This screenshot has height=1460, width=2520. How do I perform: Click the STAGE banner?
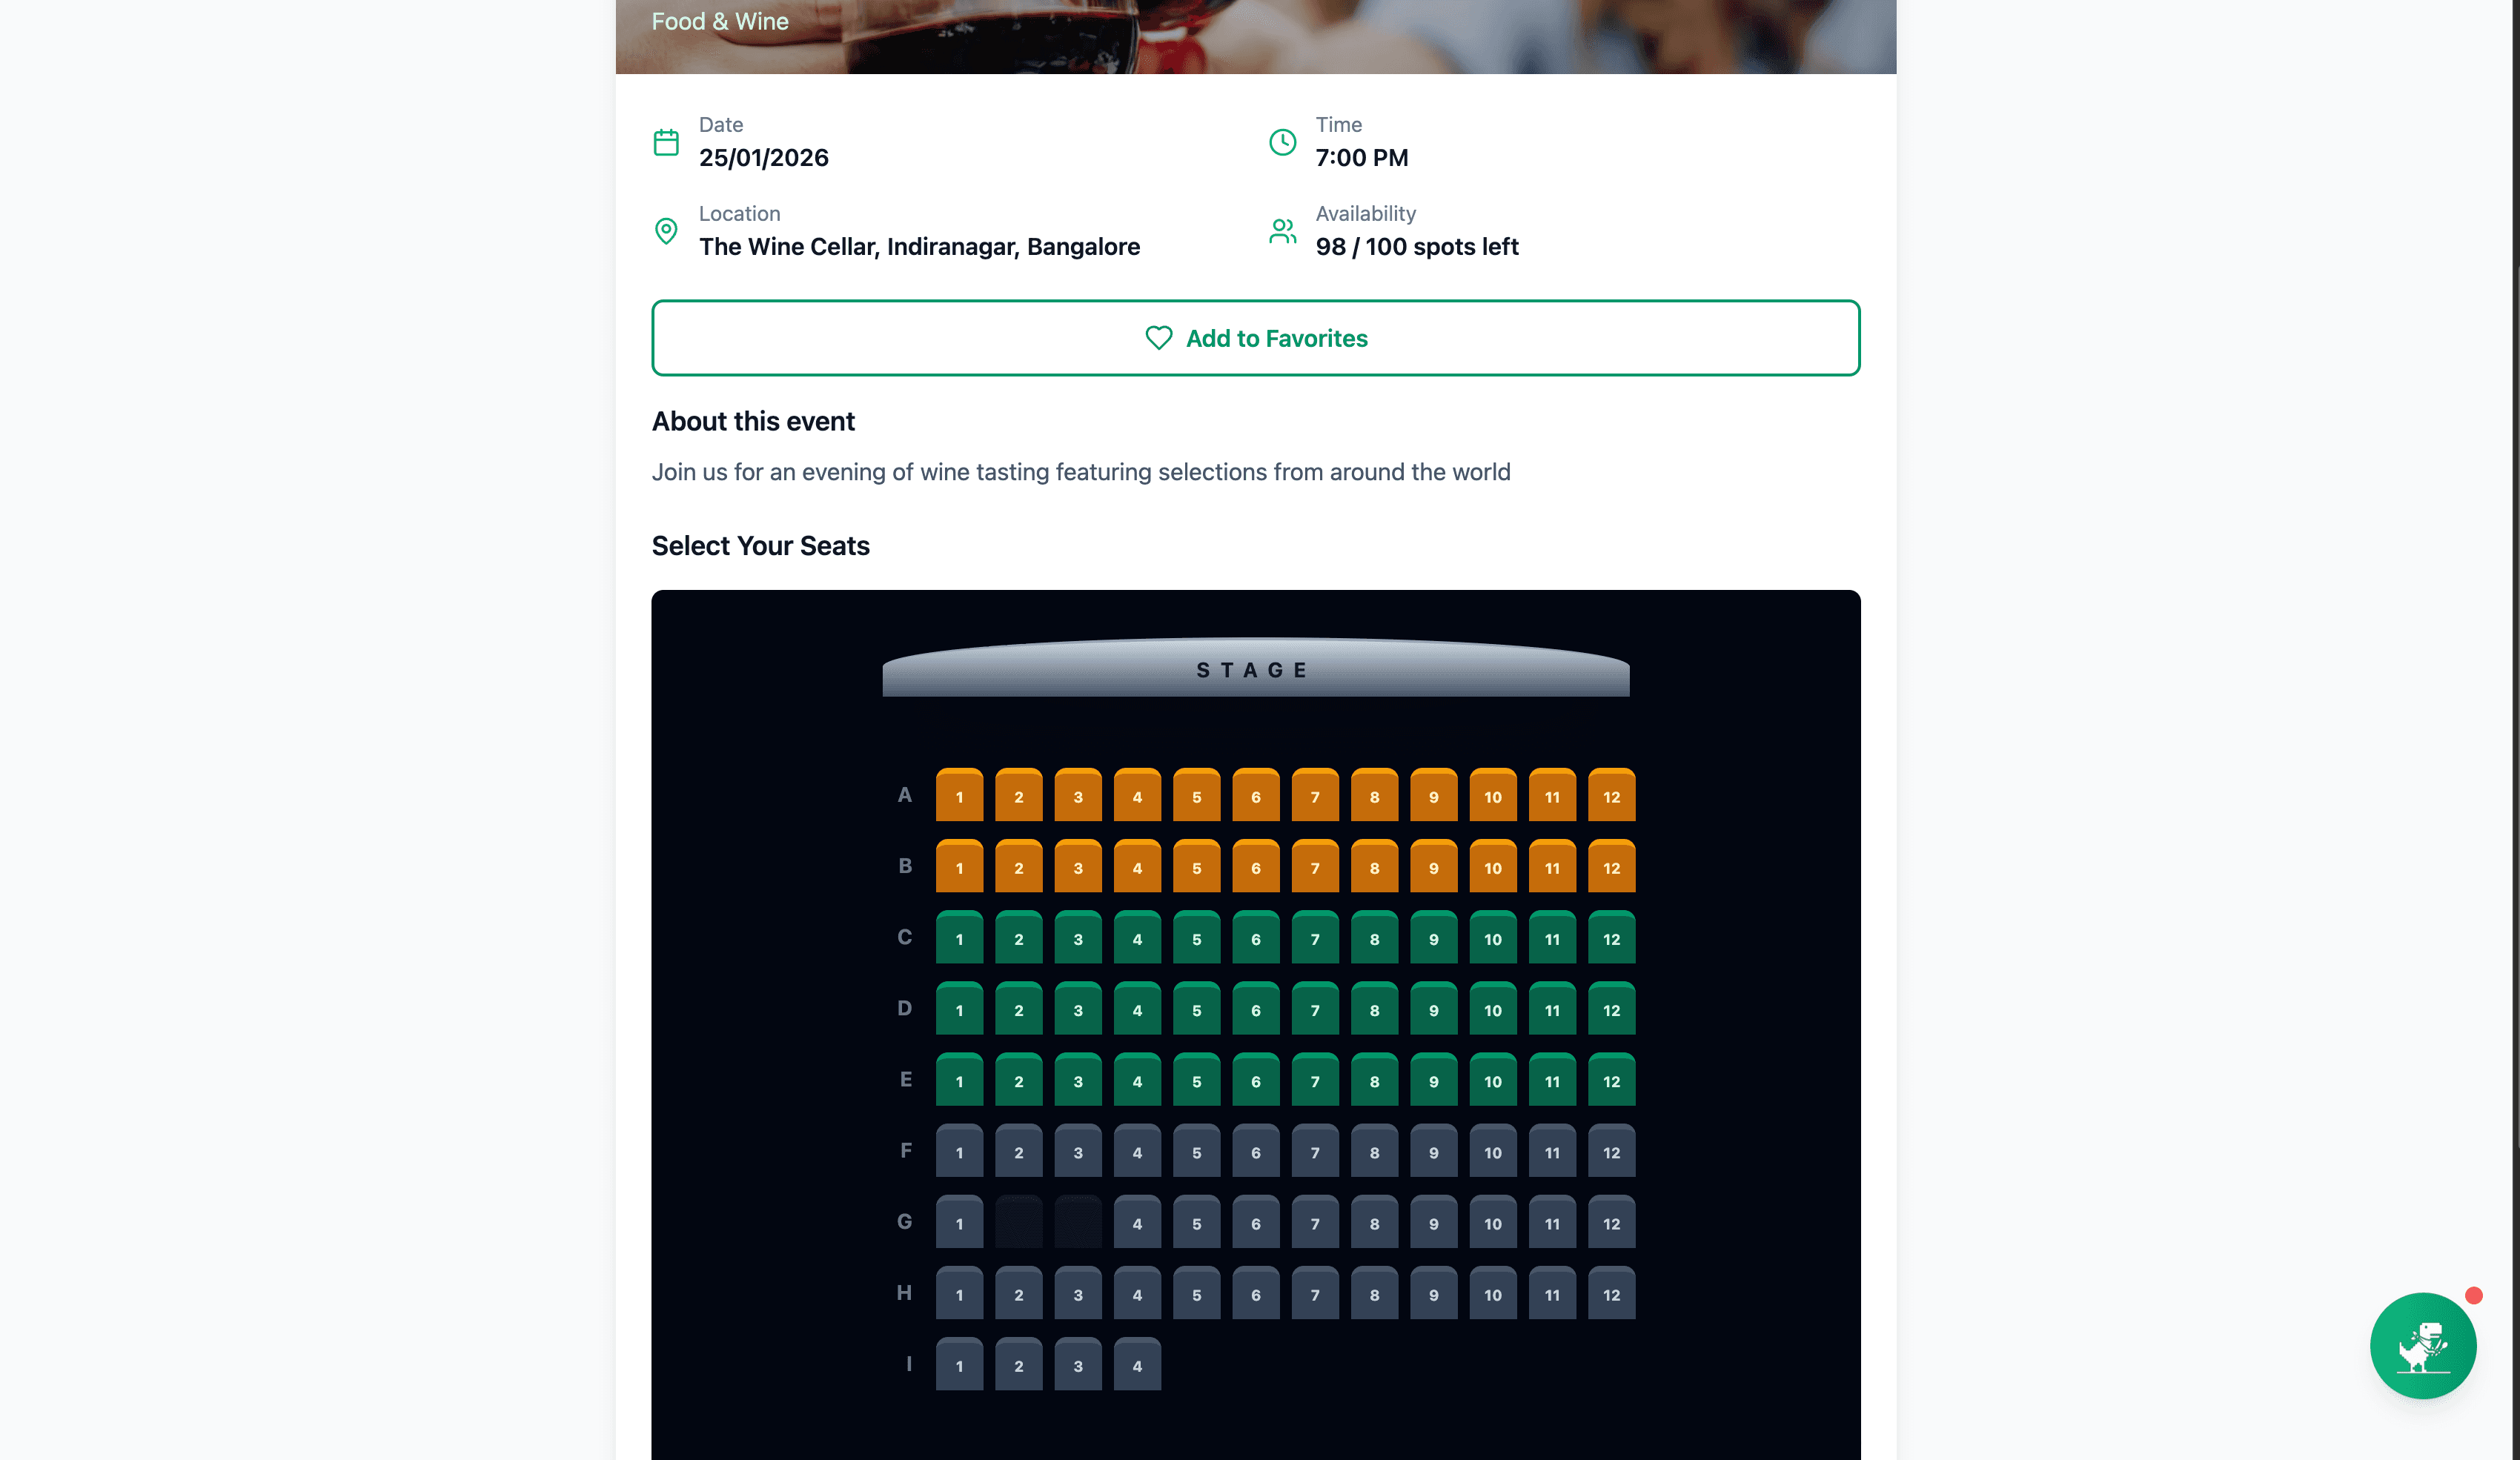point(1255,669)
